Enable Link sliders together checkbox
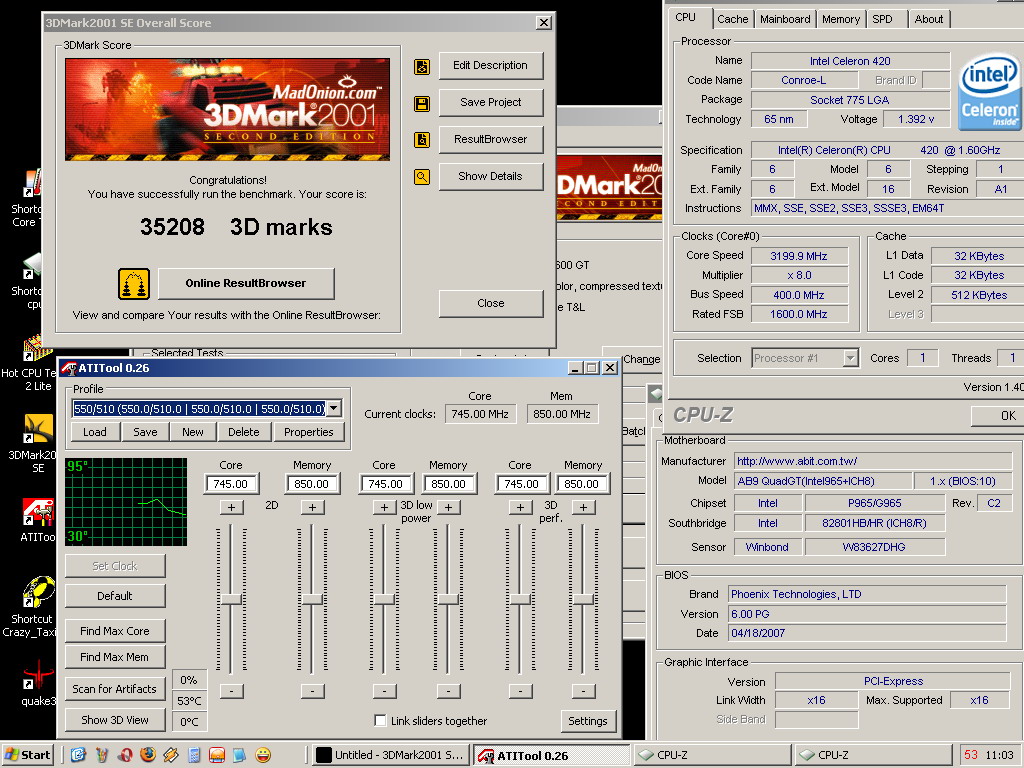Viewport: 1024px width, 768px height. click(380, 720)
